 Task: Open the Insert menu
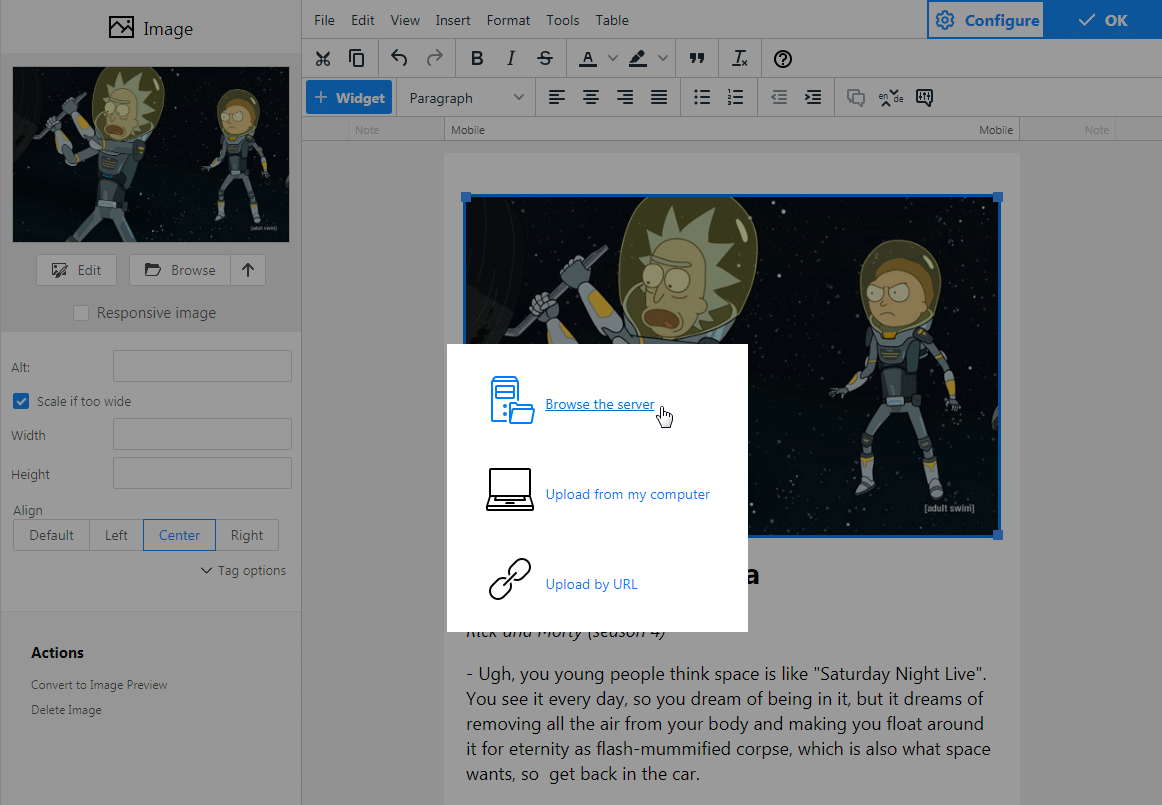tap(453, 20)
